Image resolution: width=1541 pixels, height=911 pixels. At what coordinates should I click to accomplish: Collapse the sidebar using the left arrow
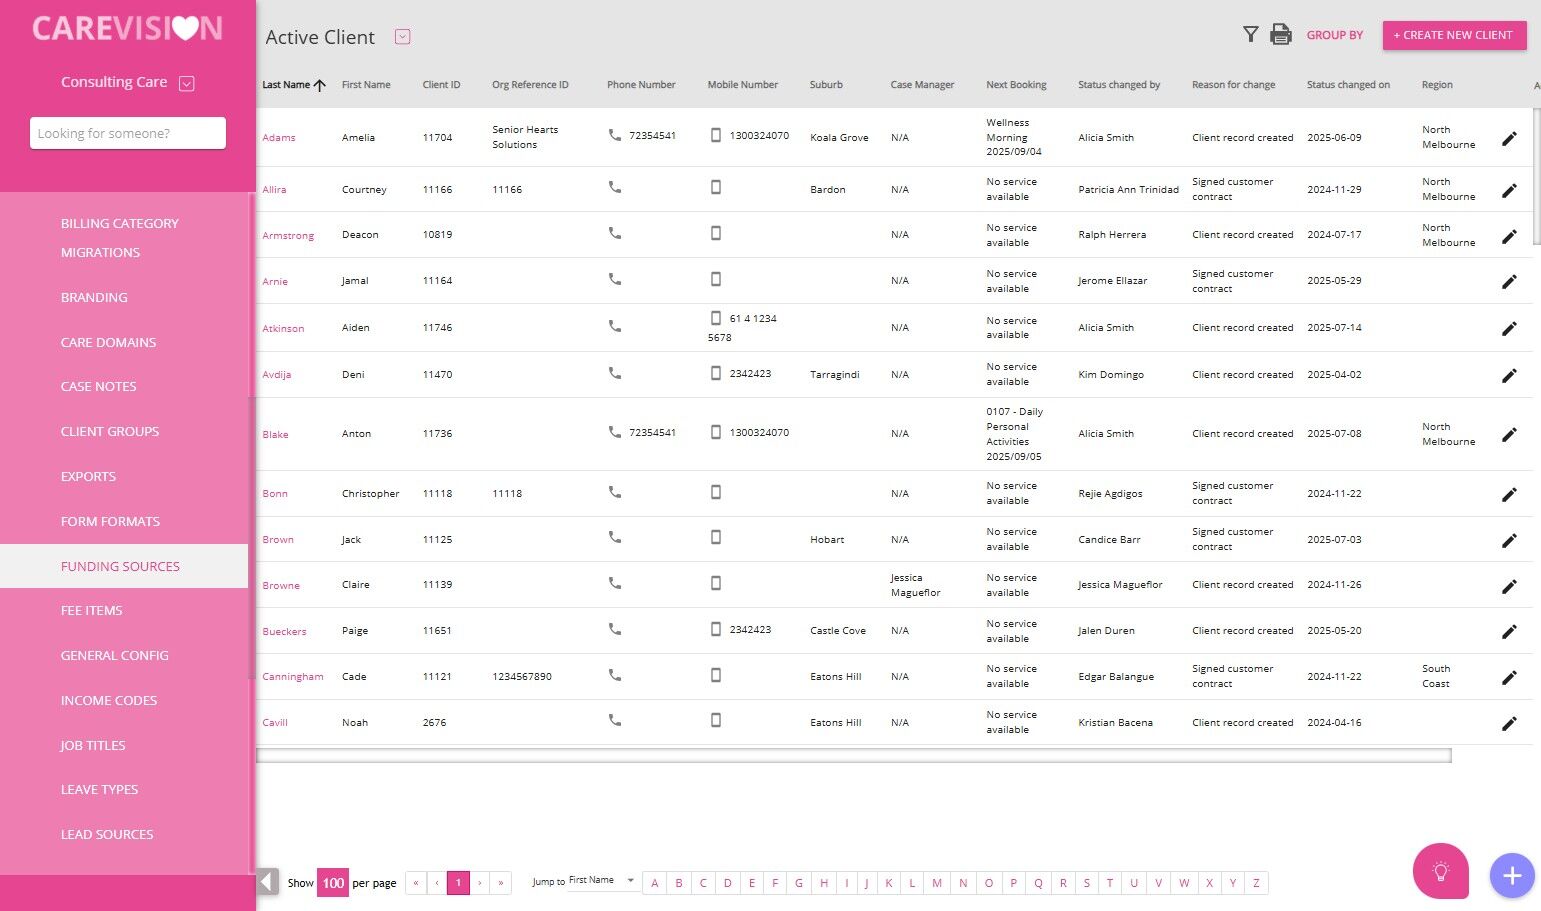(x=268, y=882)
